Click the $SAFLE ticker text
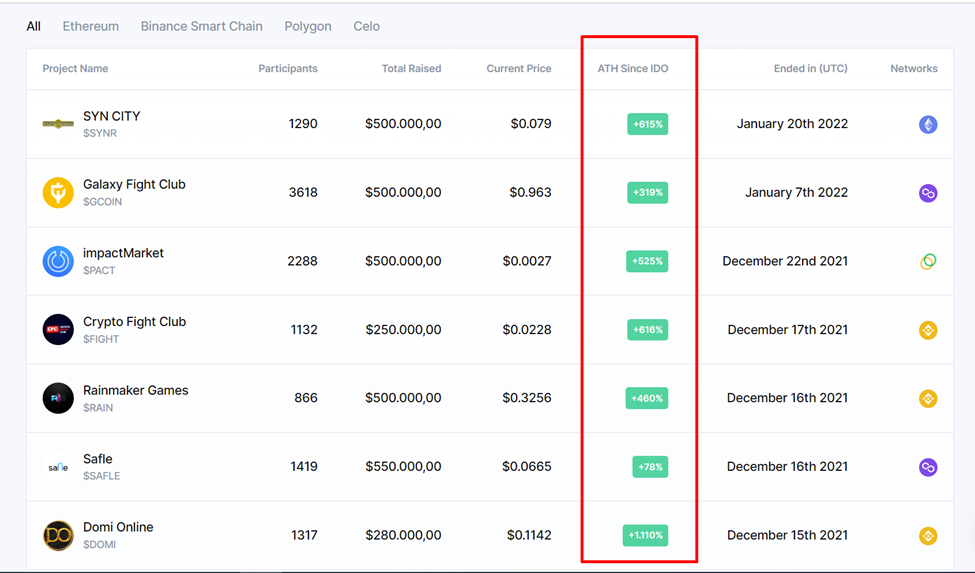Viewport: 975px width, 573px height. [102, 476]
